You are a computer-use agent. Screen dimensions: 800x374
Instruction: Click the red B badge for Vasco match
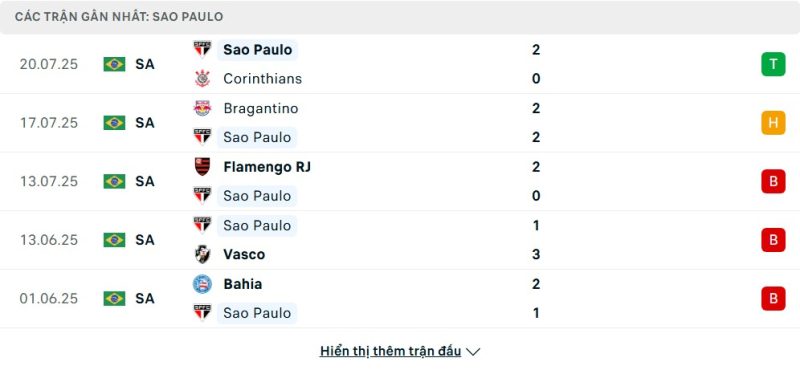click(773, 240)
